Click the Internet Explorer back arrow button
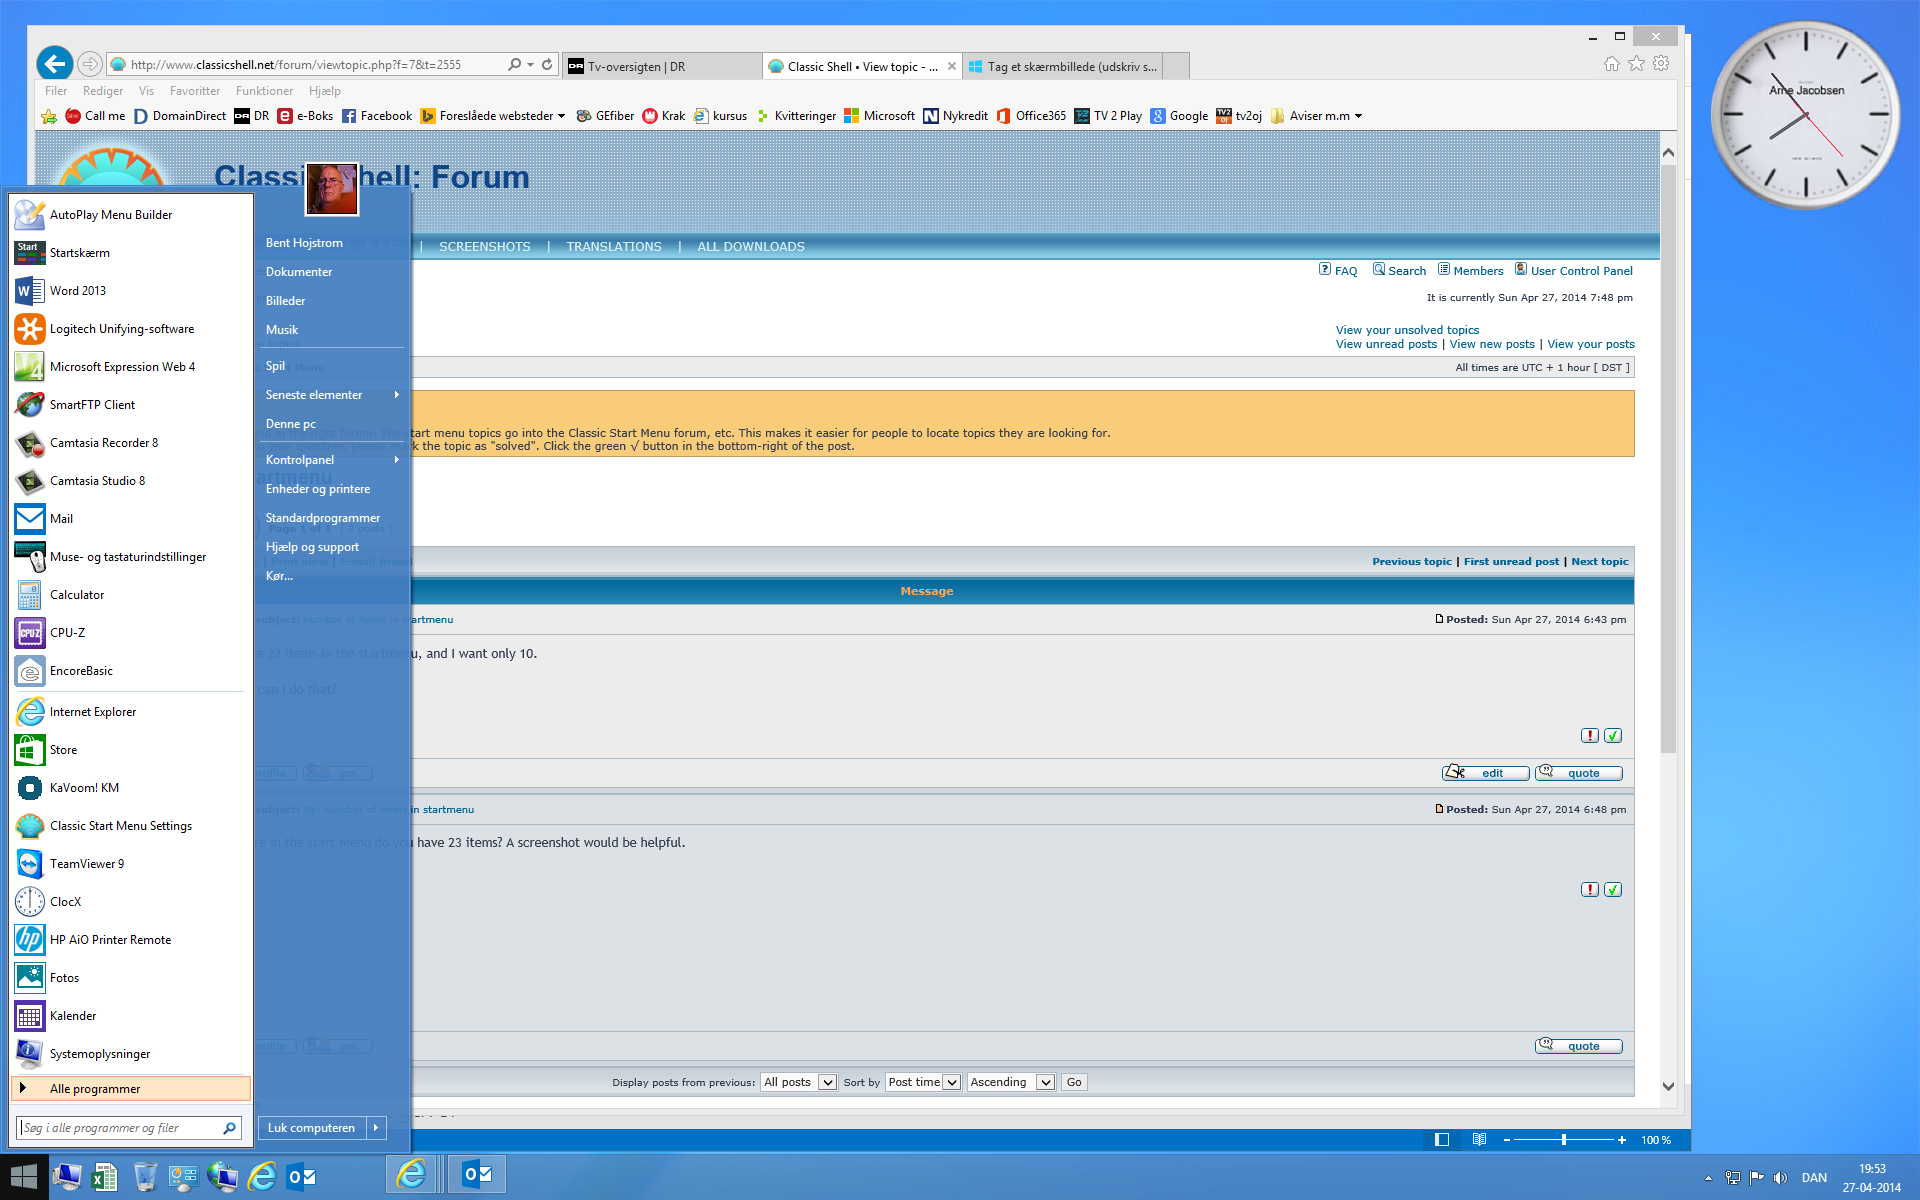The height and width of the screenshot is (1200, 1920). [55, 64]
